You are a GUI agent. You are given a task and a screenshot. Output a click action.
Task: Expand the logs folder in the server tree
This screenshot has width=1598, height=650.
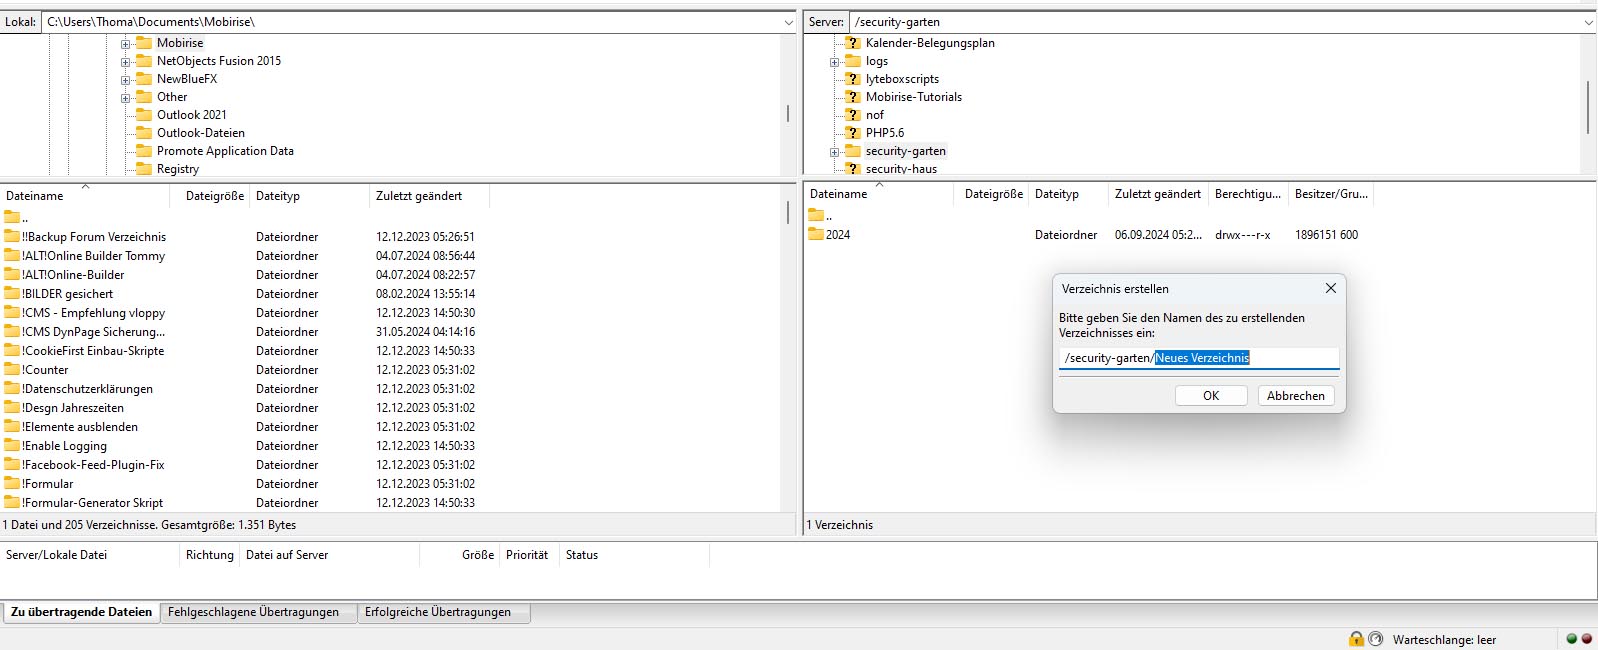coord(835,62)
